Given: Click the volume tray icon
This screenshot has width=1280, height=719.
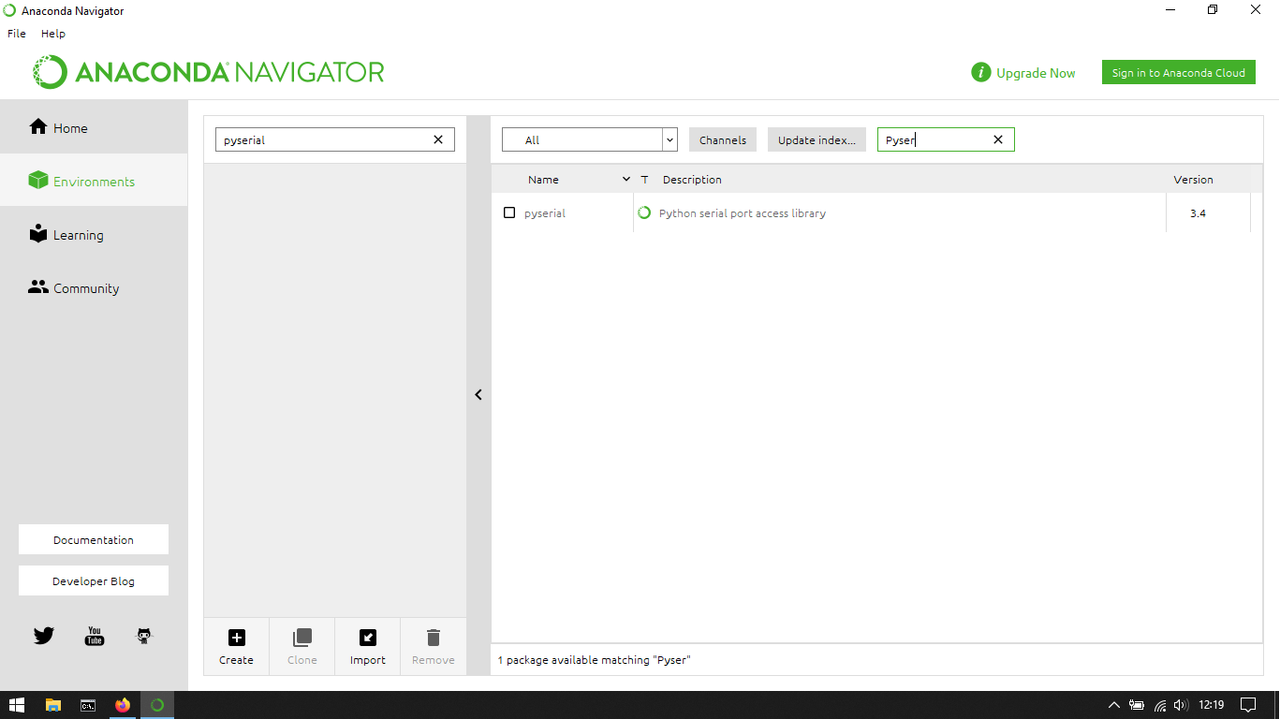Looking at the screenshot, I should click(1181, 705).
